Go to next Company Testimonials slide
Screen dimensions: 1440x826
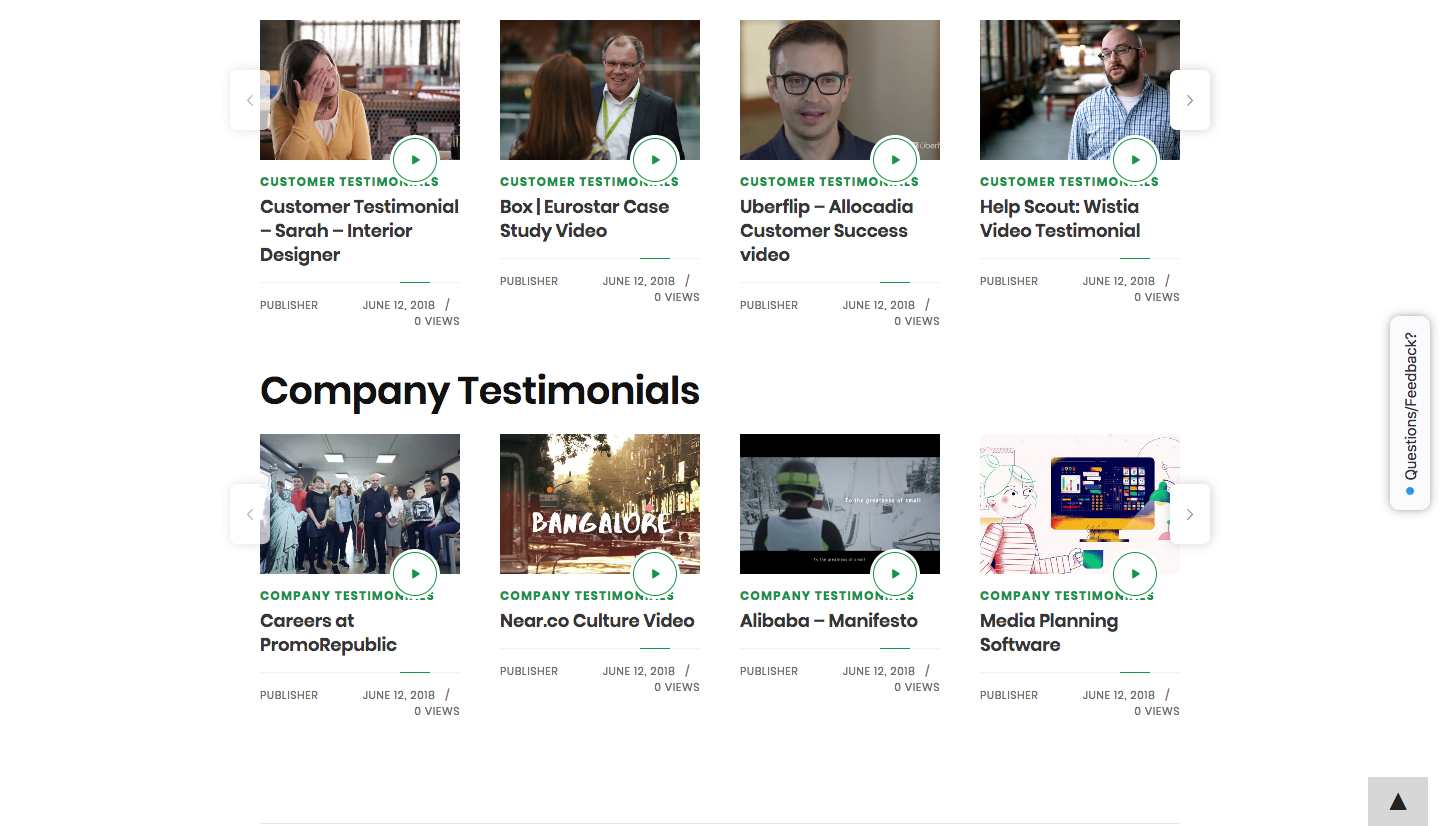click(1190, 514)
